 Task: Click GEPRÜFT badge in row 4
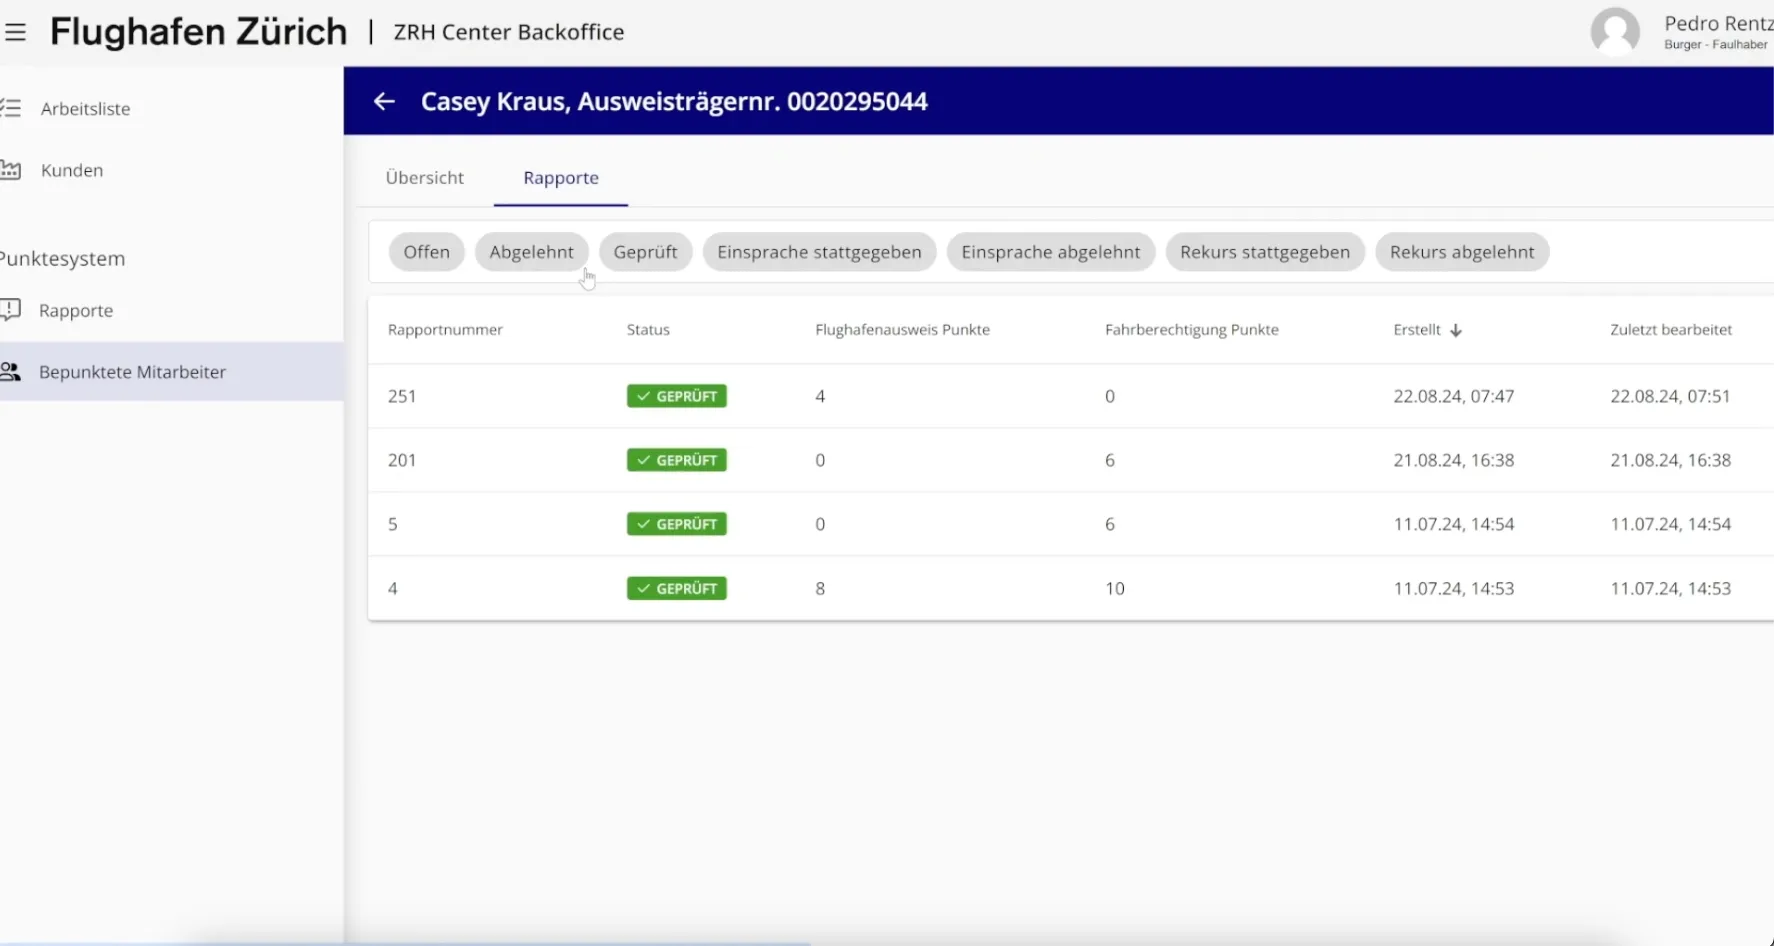click(x=677, y=589)
